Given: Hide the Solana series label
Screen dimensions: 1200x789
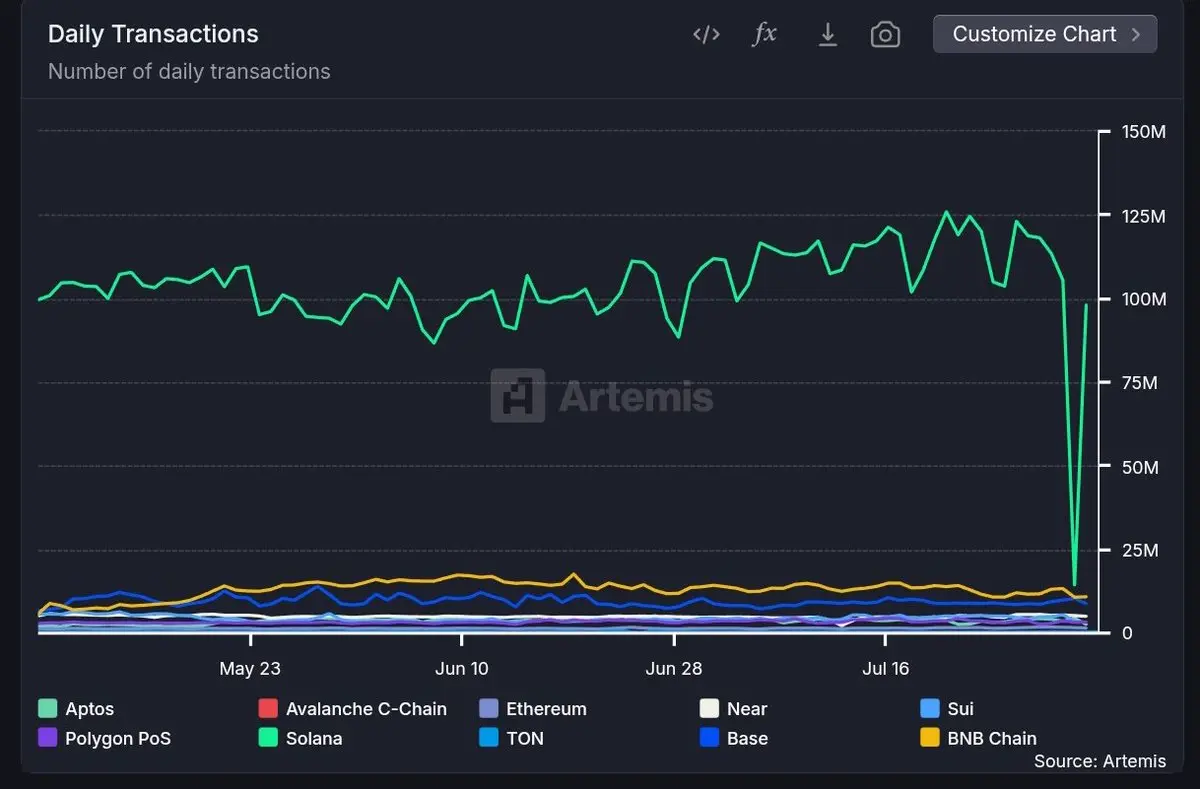Looking at the screenshot, I should point(314,739).
